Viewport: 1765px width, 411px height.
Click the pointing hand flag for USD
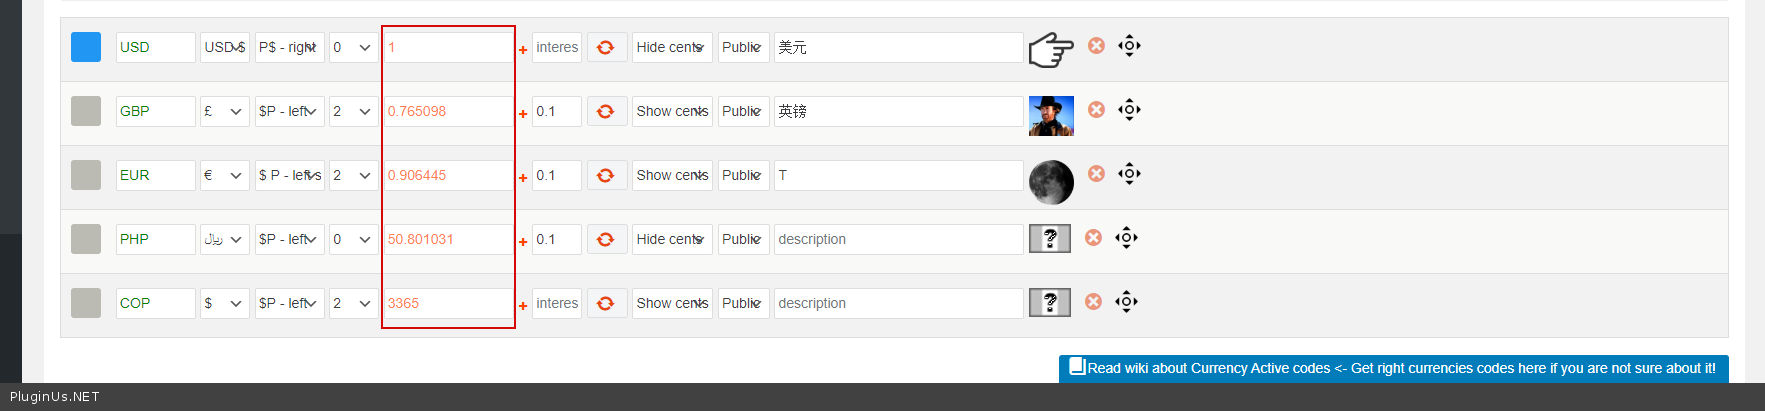tap(1050, 48)
